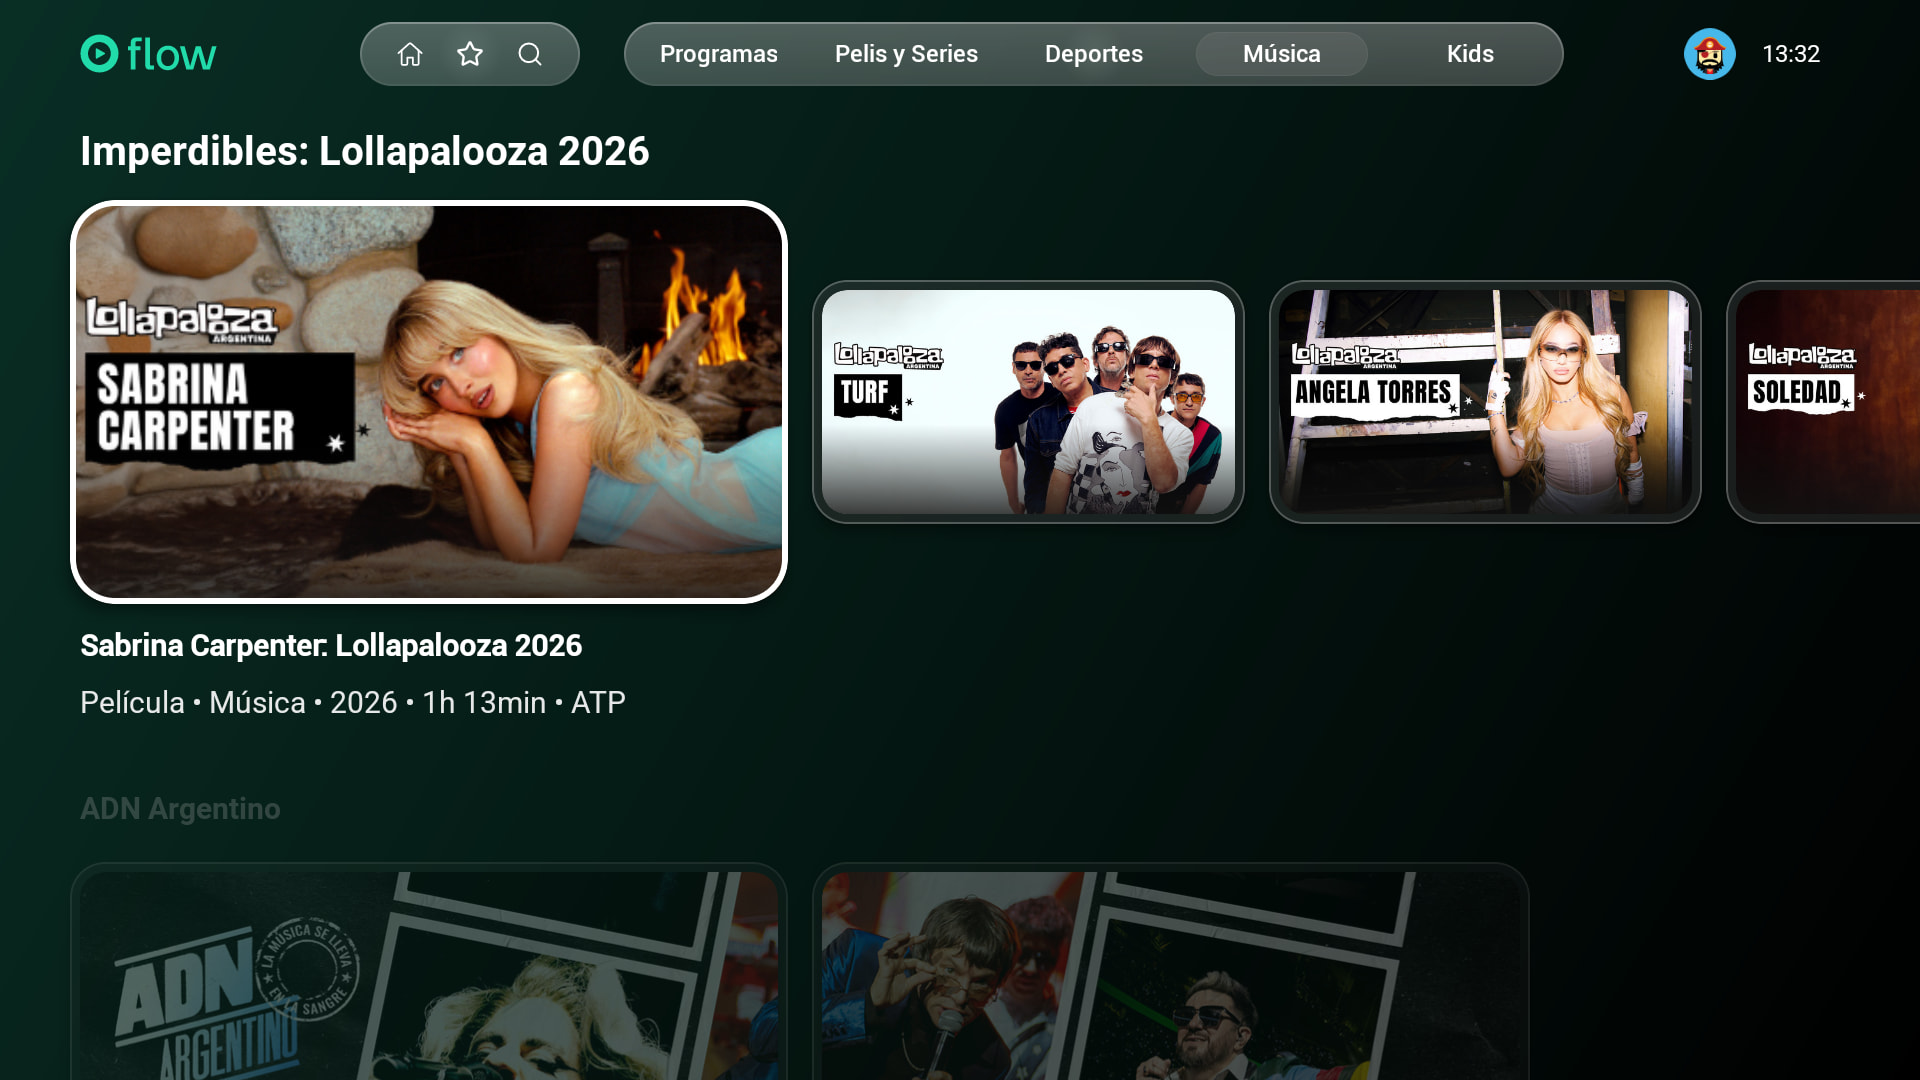Open the user profile avatar
The width and height of the screenshot is (1920, 1080).
(x=1709, y=54)
